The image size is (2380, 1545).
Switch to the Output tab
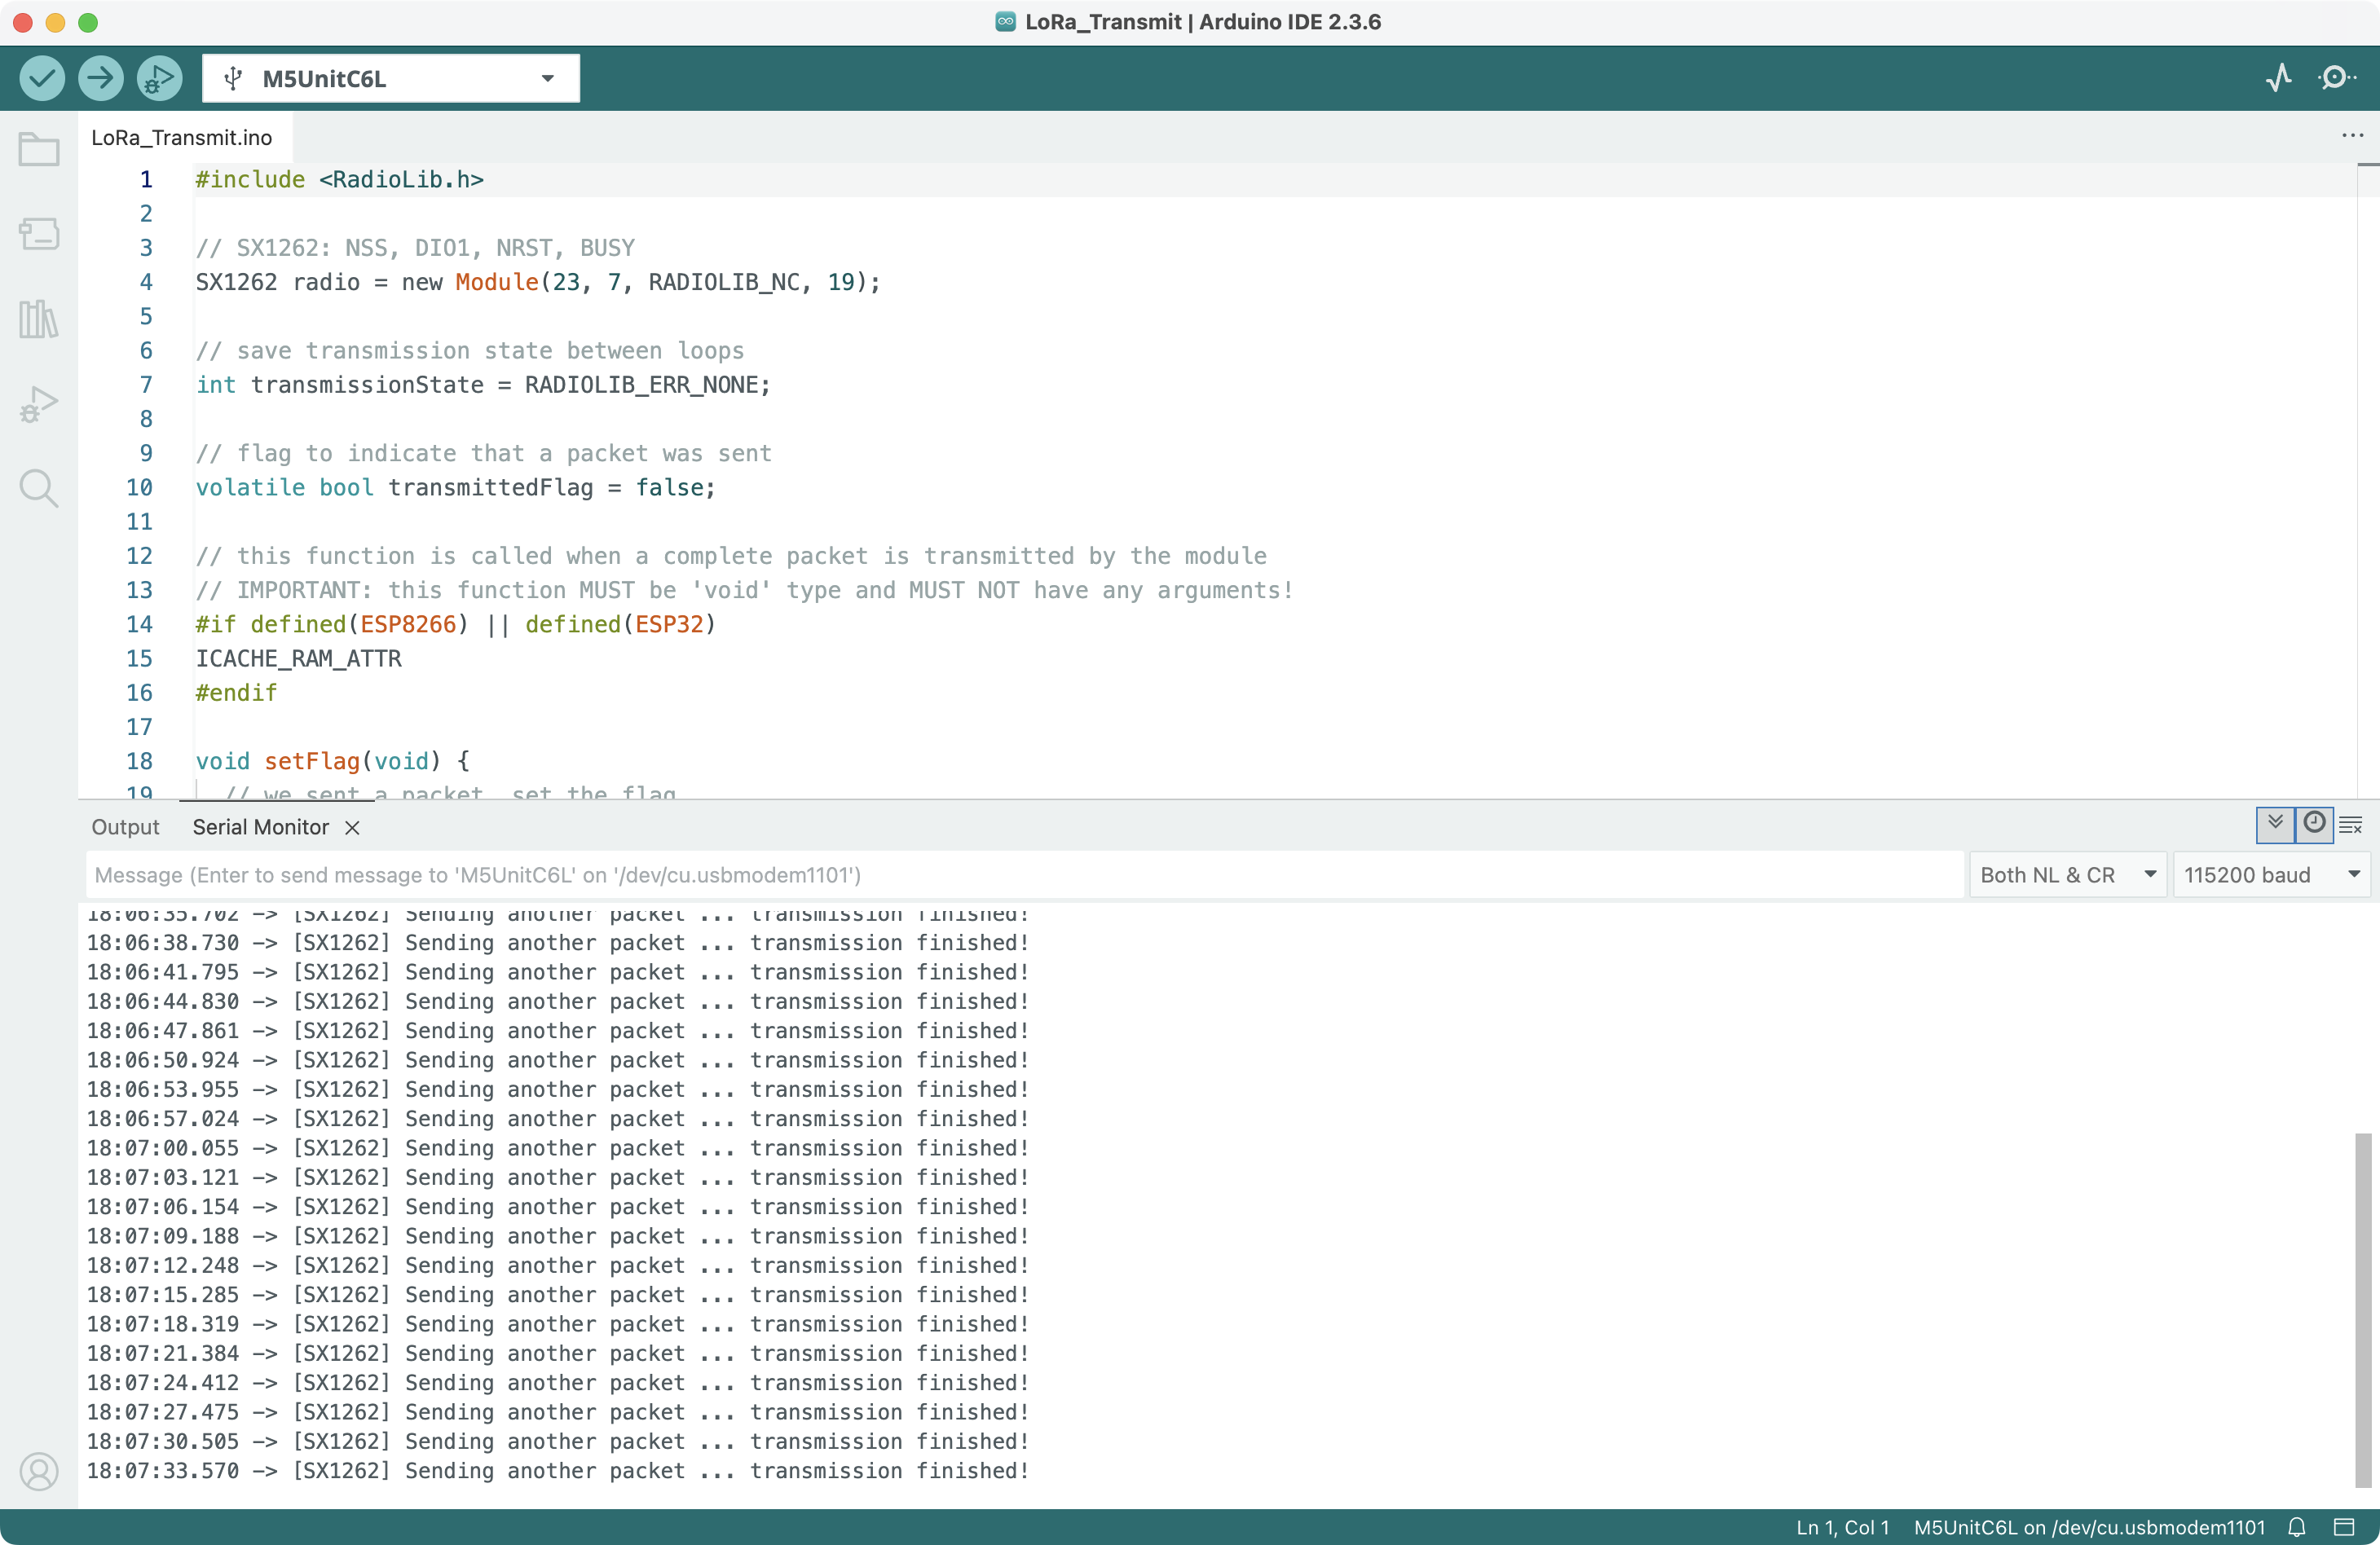[125, 827]
